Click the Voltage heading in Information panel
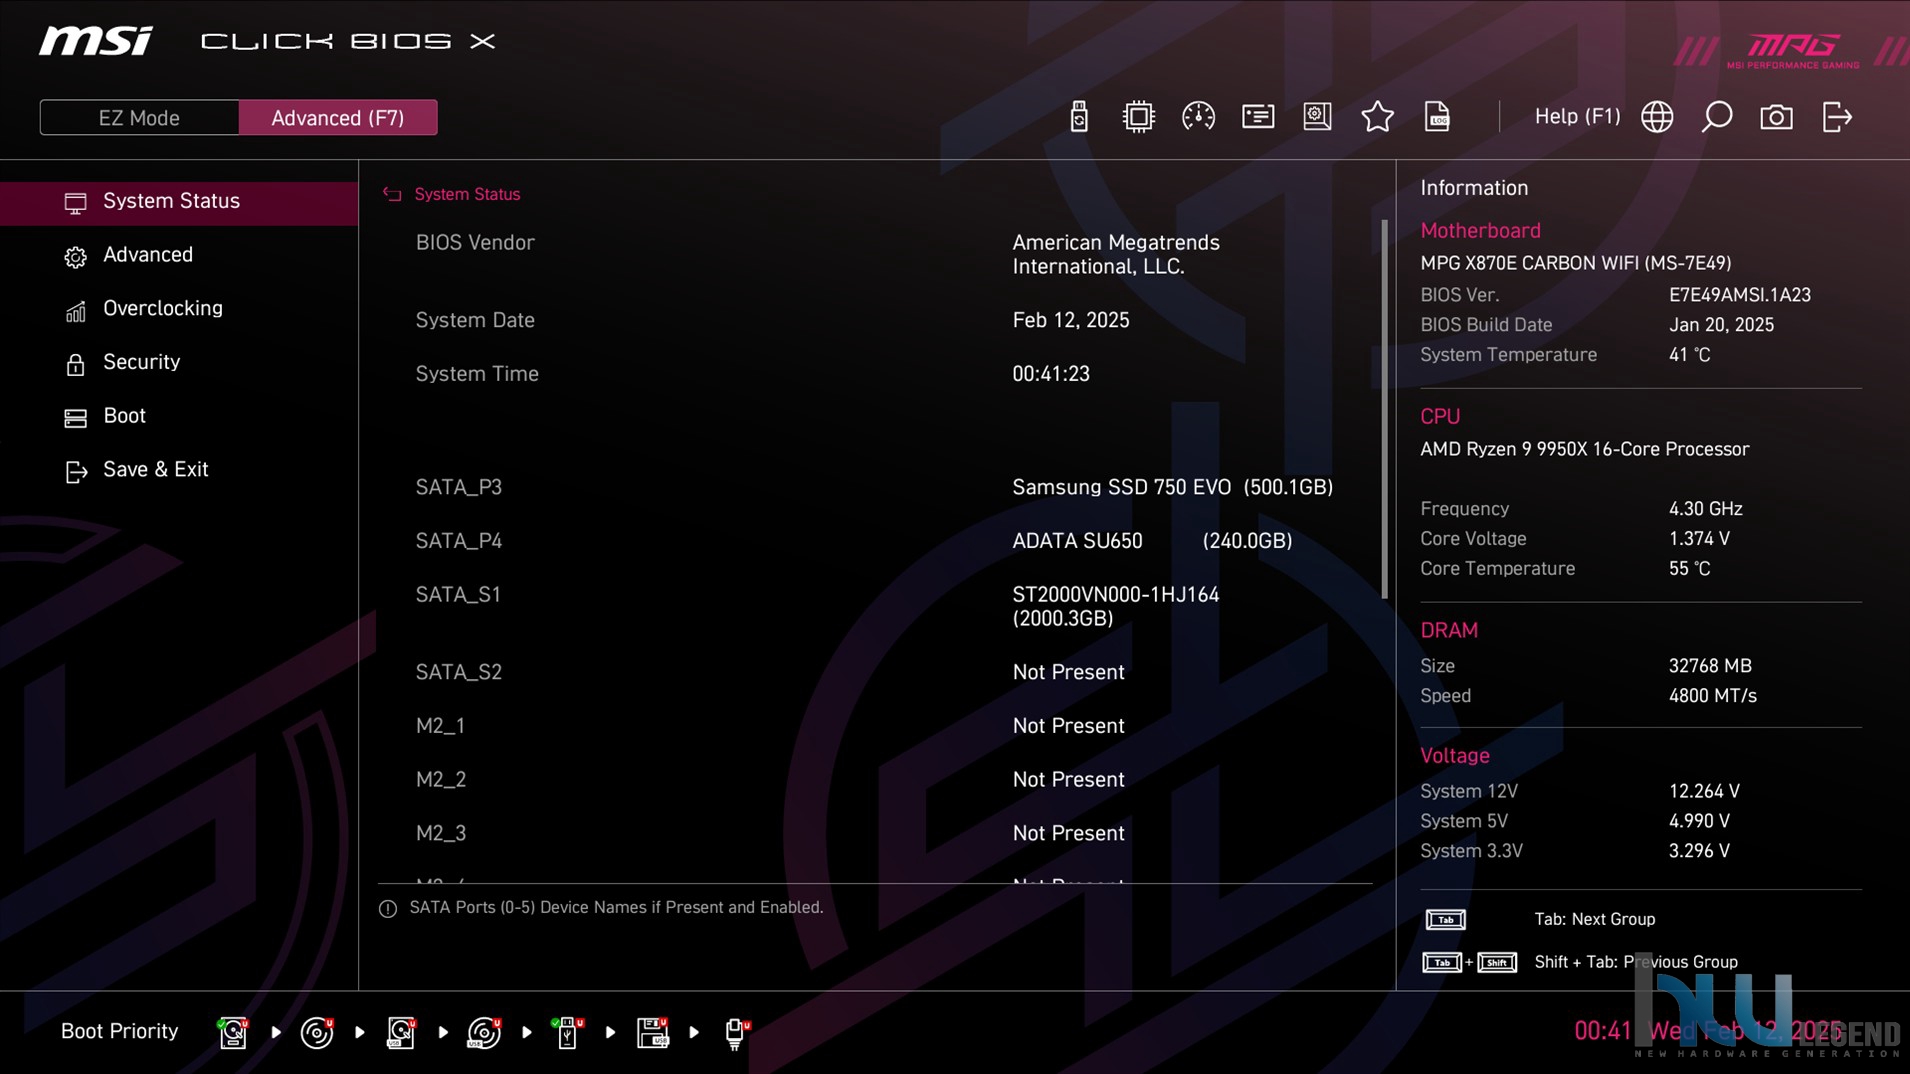Screen dimensions: 1910x1074 click(1455, 756)
